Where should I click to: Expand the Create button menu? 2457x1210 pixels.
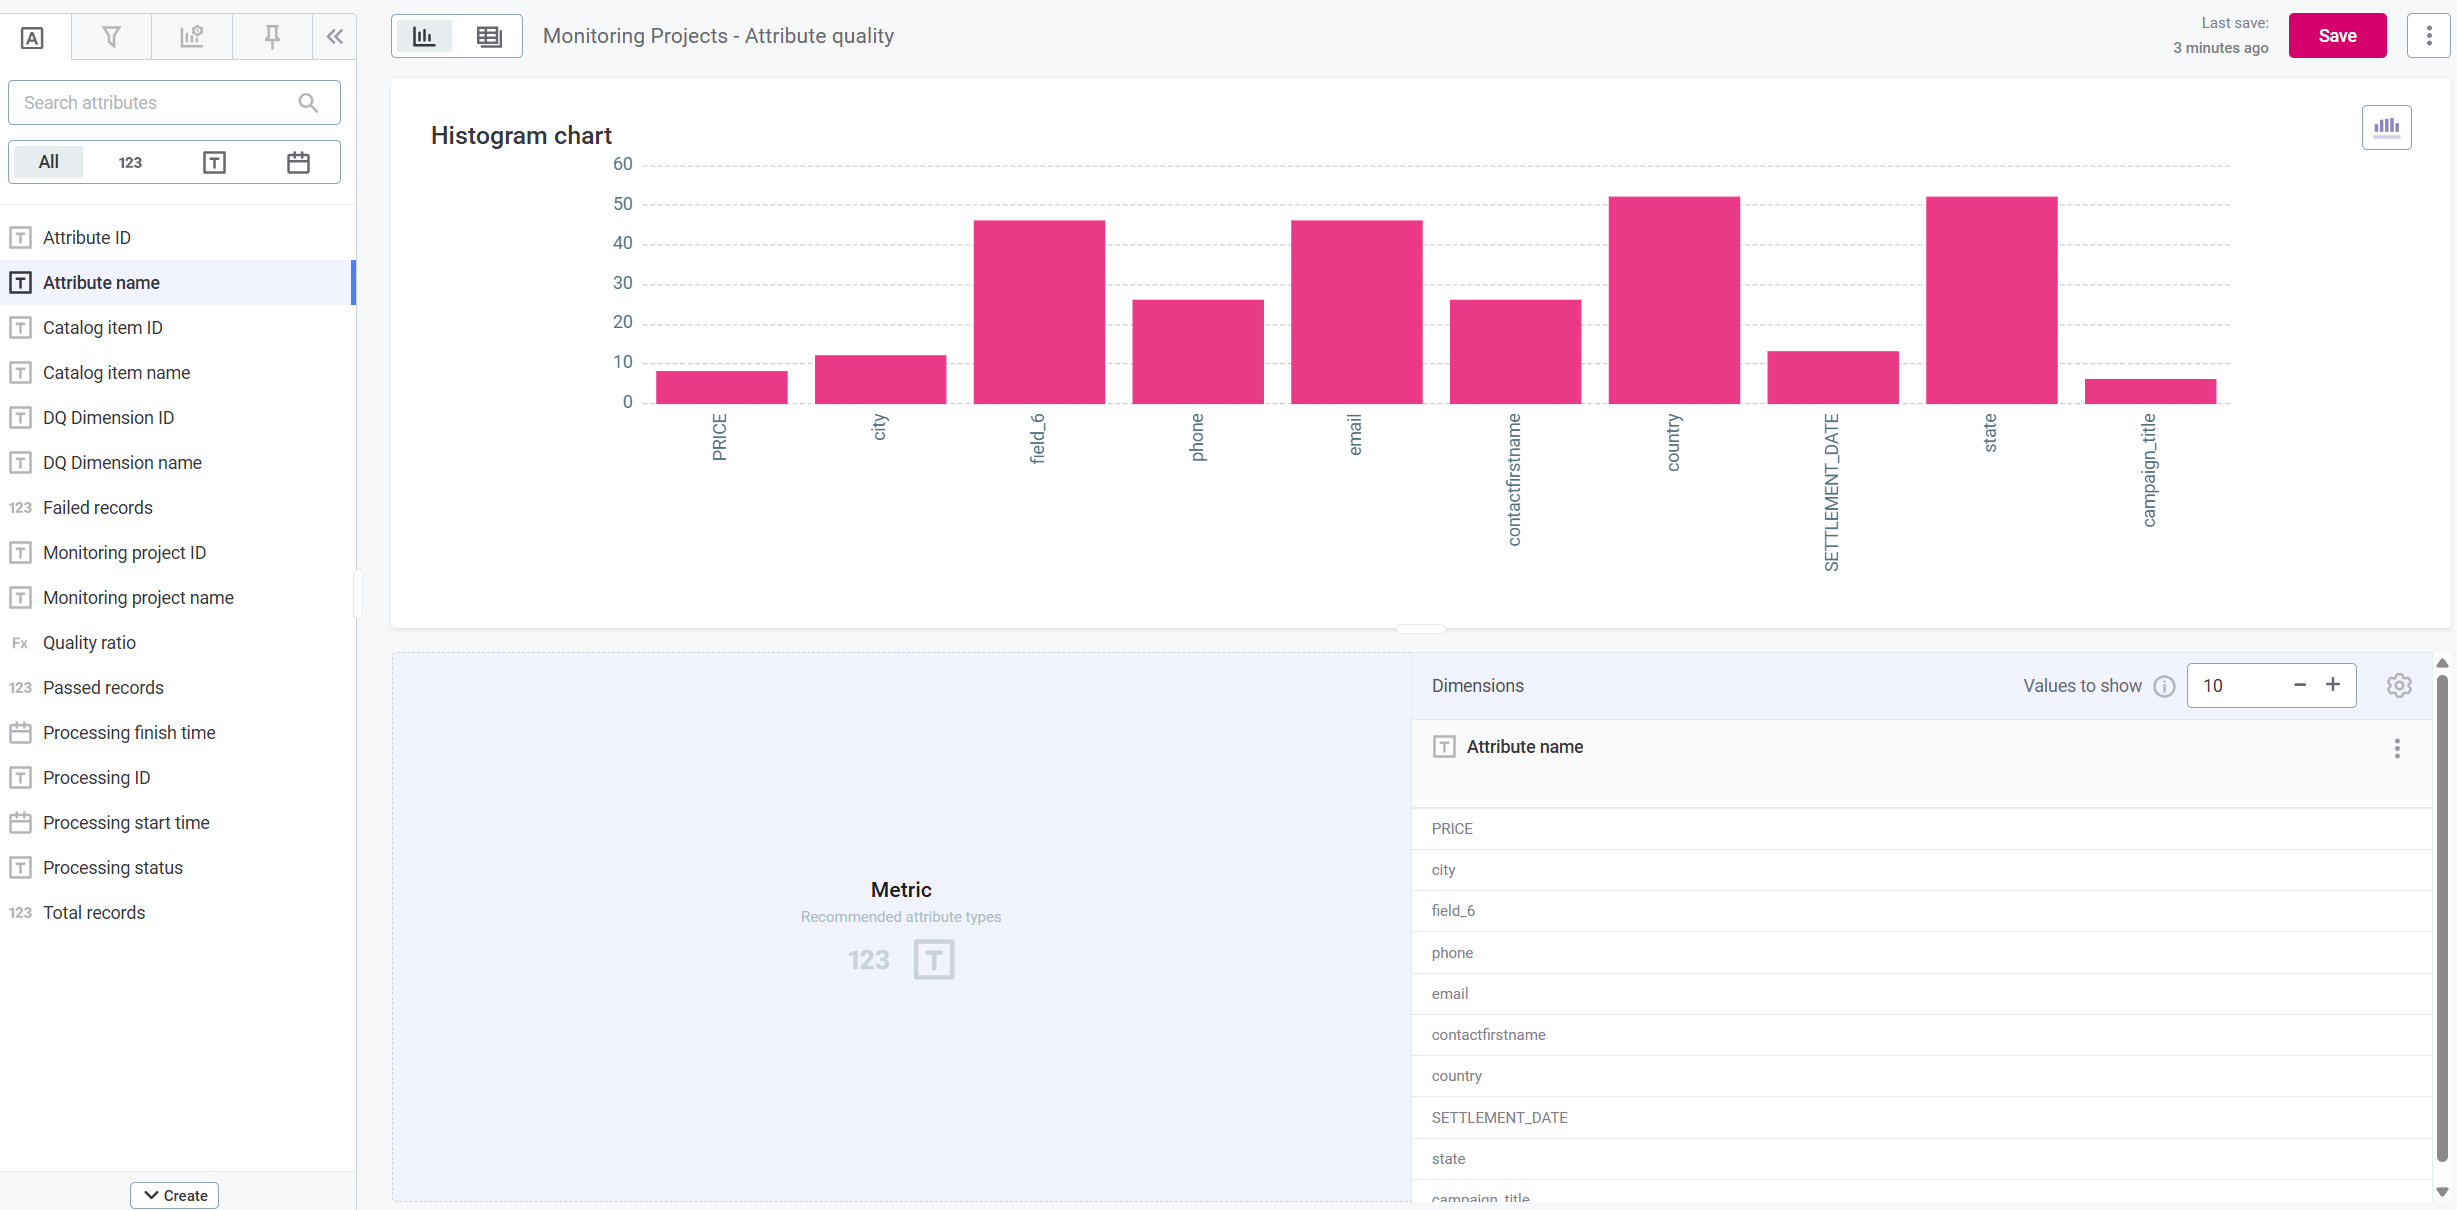(x=174, y=1194)
